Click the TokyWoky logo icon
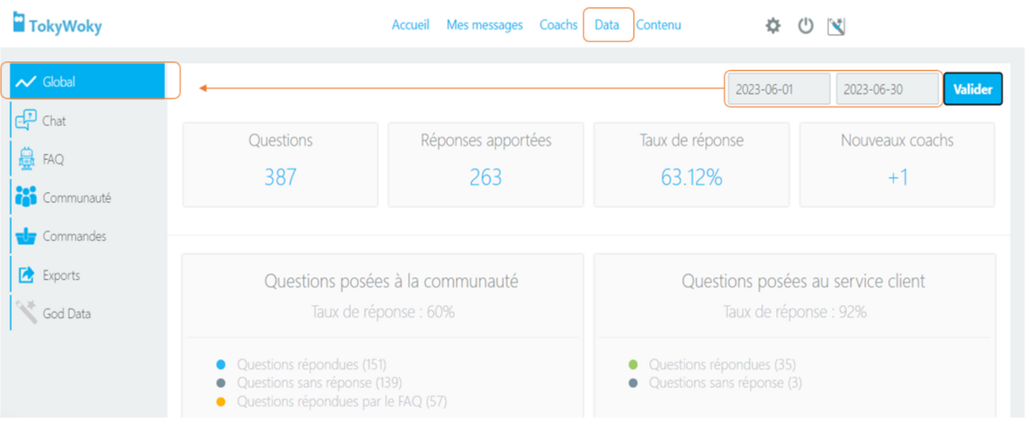Screen dimensions: 1029x421 [x=19, y=21]
